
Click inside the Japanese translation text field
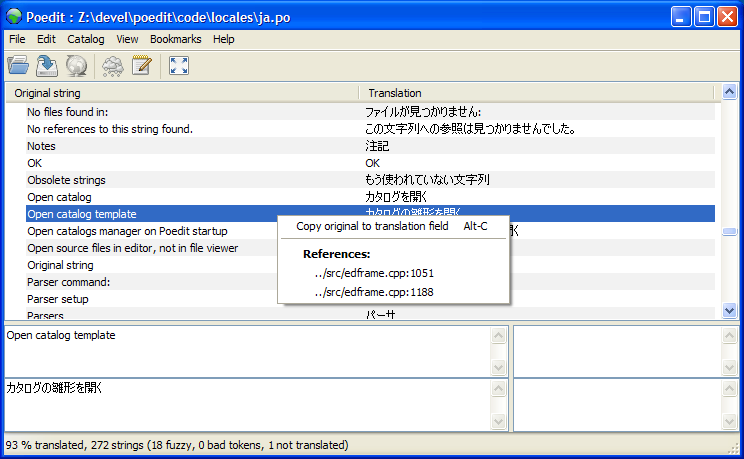pos(245,404)
